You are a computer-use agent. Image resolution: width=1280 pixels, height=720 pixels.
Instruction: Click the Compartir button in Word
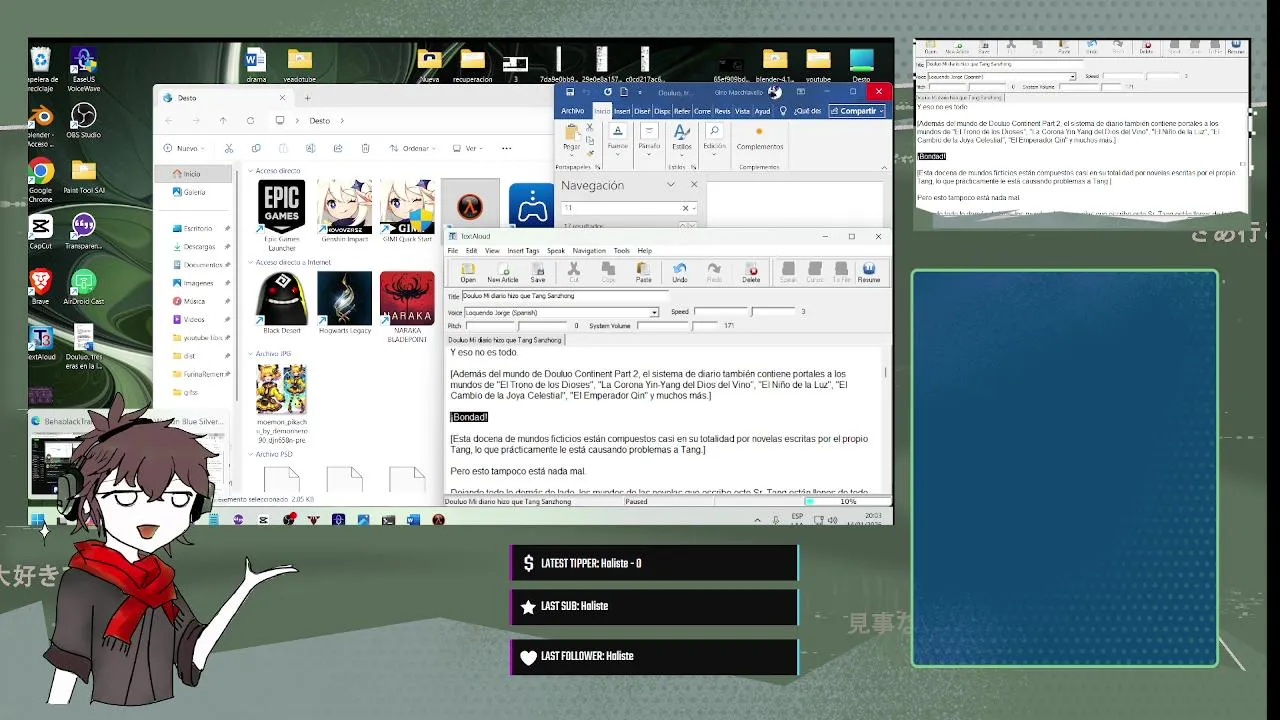[x=858, y=111]
